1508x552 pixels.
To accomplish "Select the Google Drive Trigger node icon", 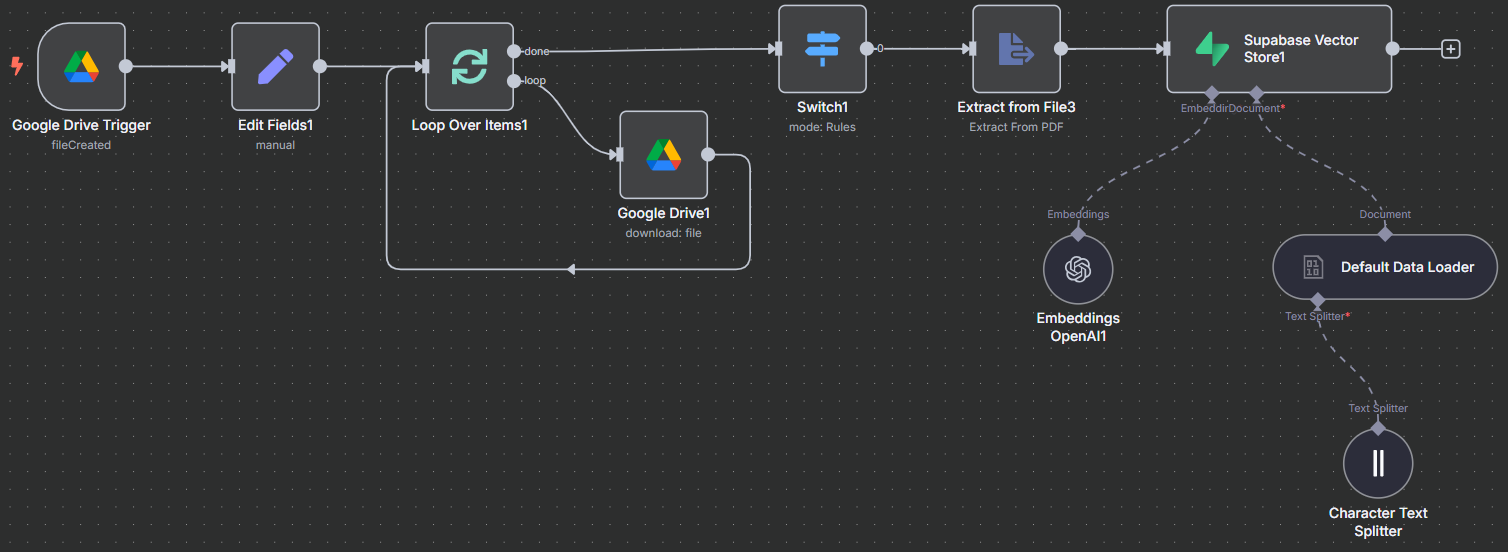I will [x=81, y=67].
